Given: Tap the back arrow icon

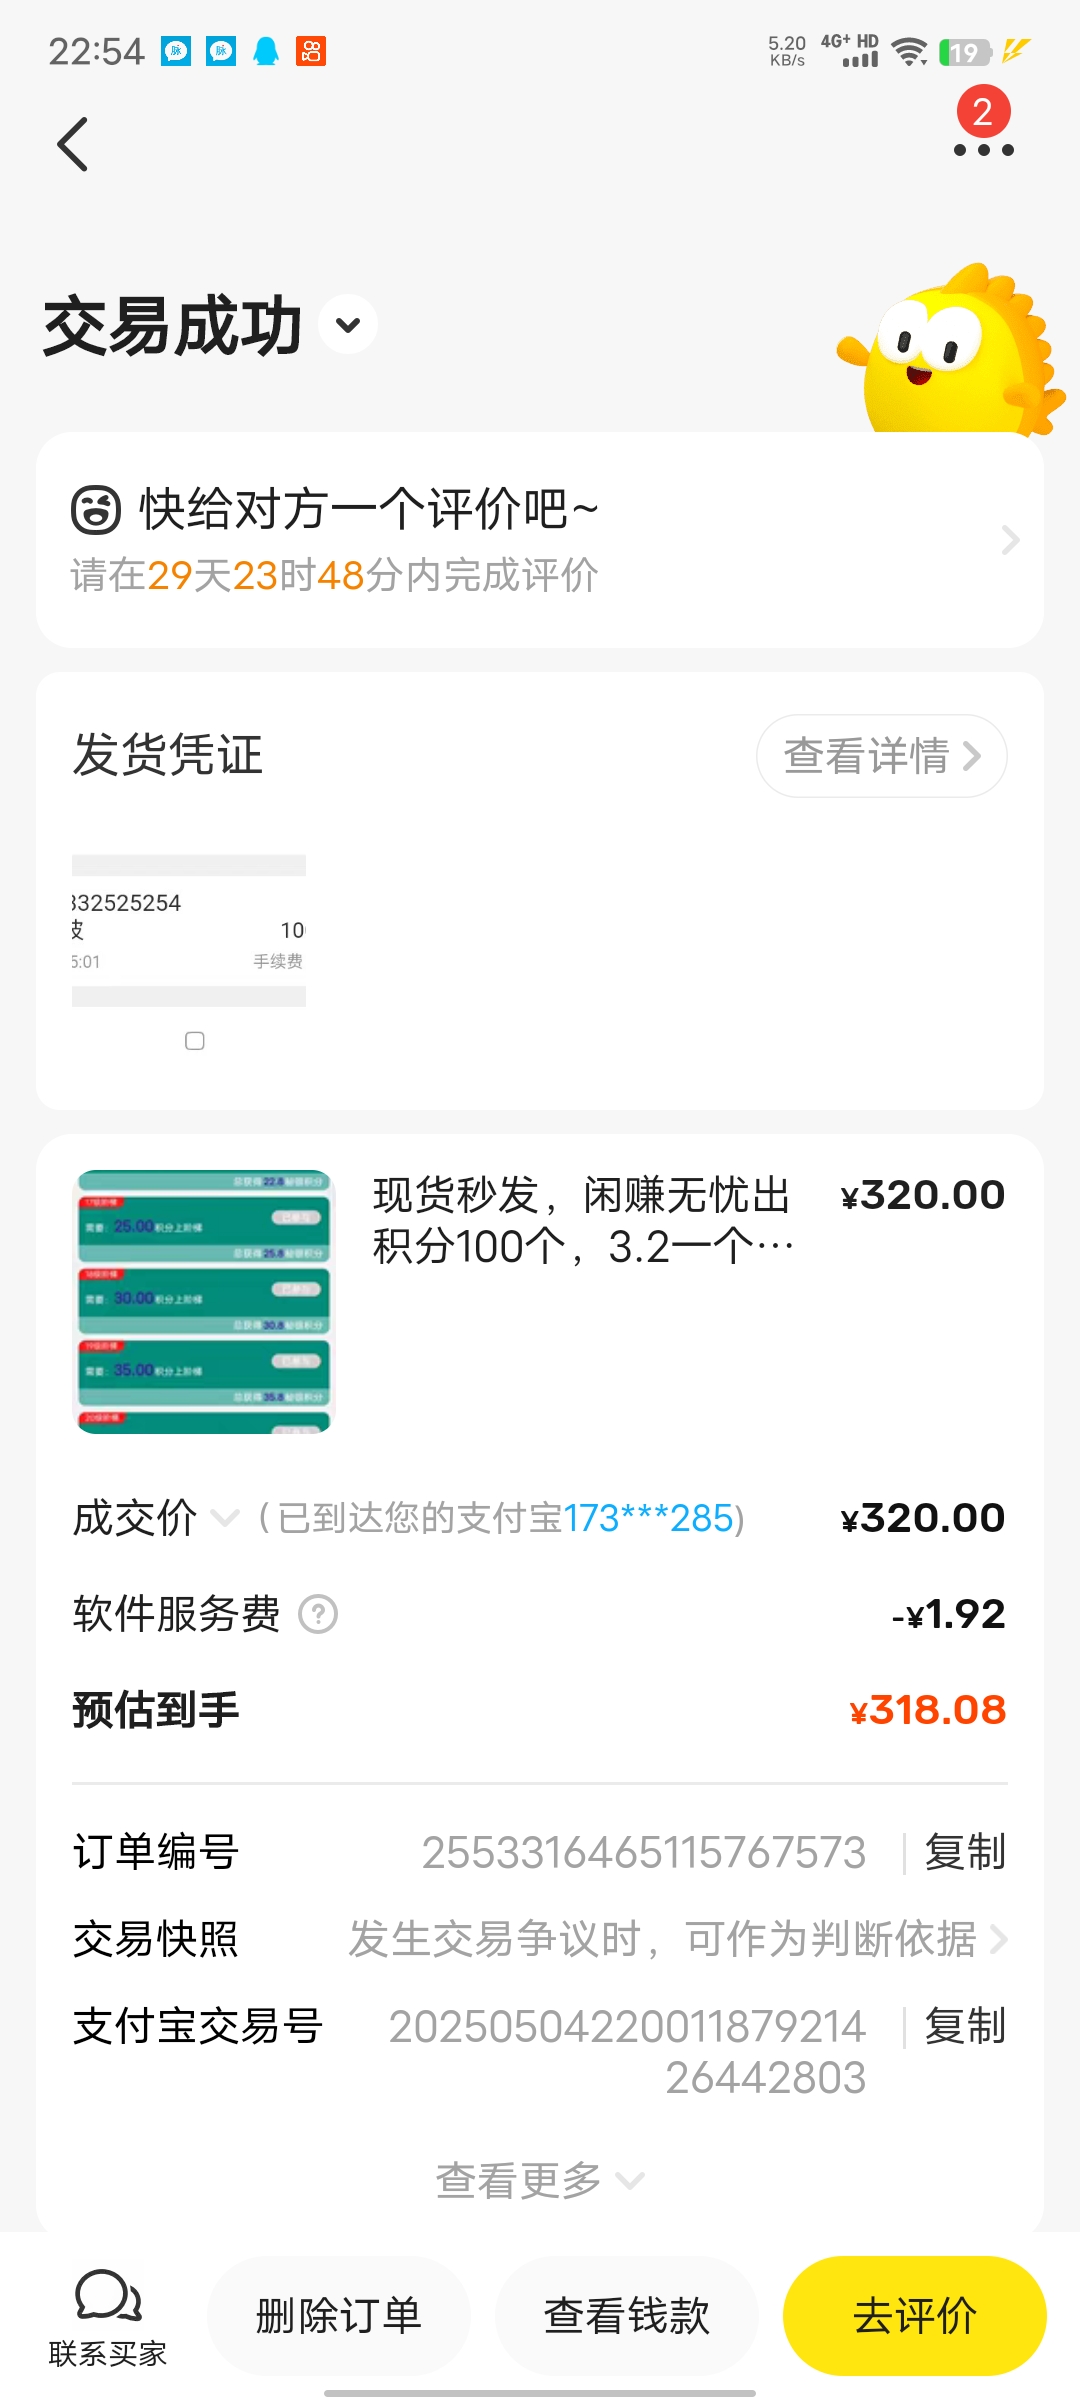Looking at the screenshot, I should pos(72,144).
